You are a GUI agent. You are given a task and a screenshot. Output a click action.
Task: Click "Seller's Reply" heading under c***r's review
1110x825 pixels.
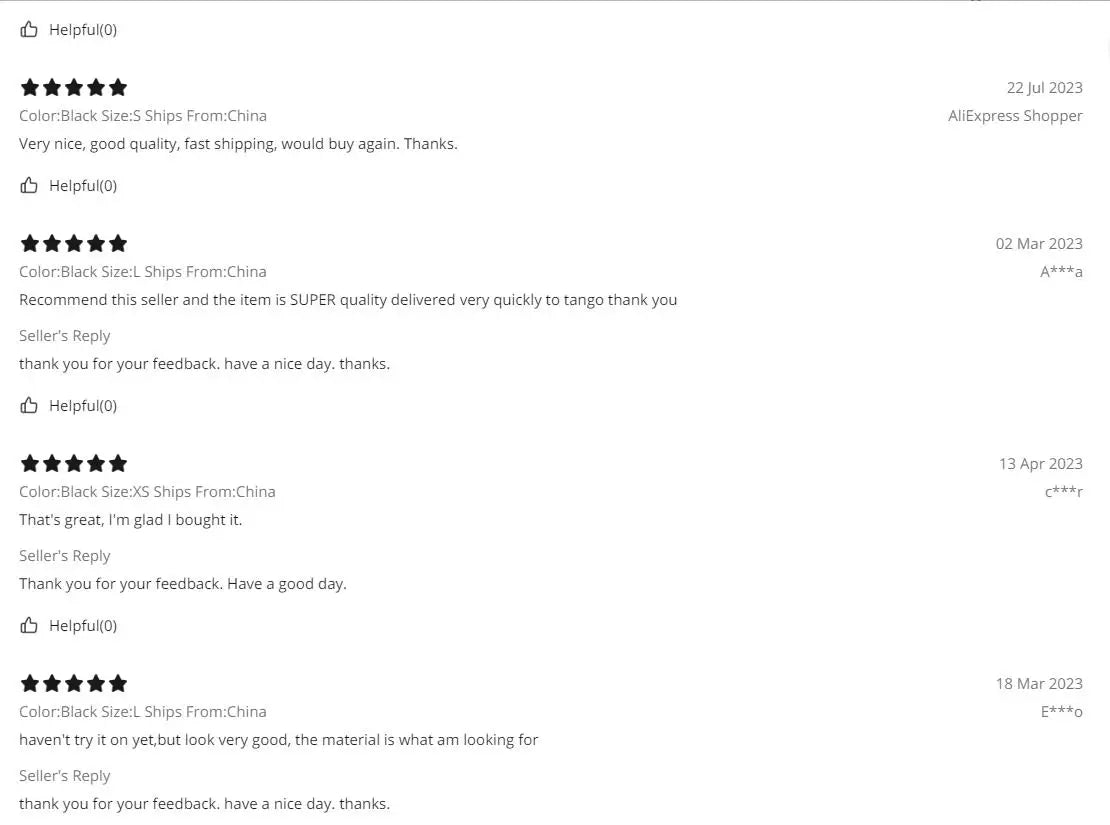pyautogui.click(x=65, y=555)
